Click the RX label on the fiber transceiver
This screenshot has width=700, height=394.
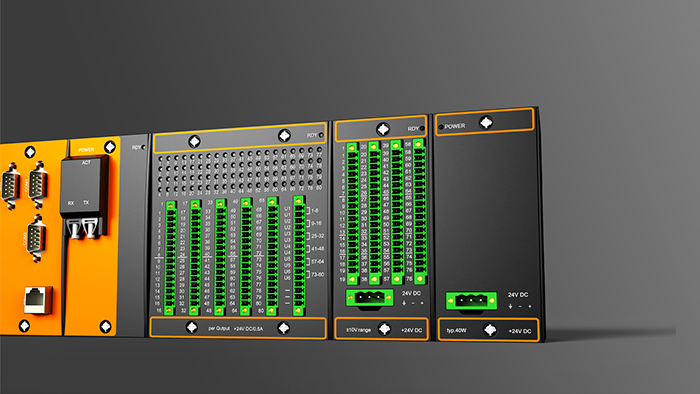[71, 203]
